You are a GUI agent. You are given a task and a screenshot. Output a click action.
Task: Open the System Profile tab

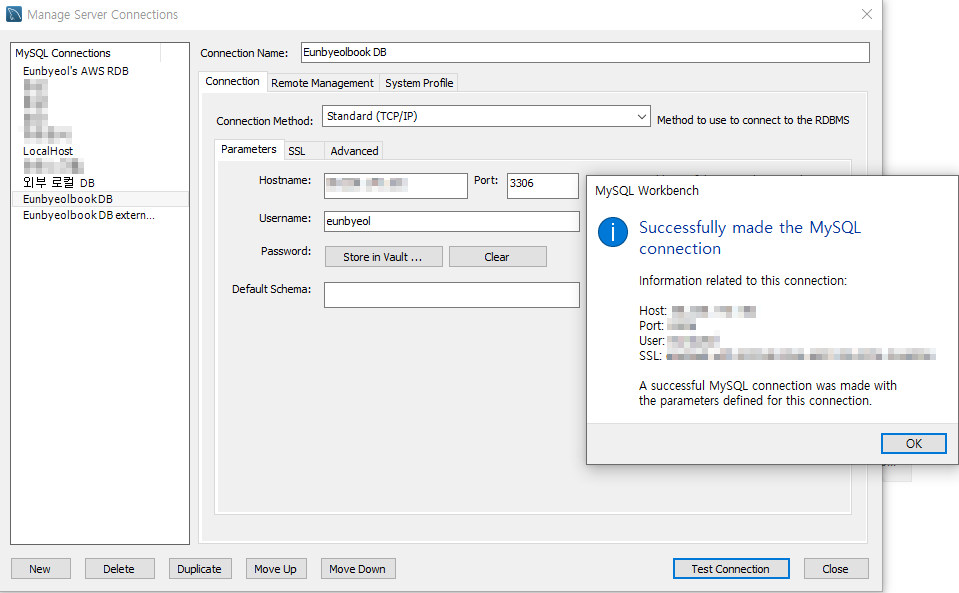[419, 83]
